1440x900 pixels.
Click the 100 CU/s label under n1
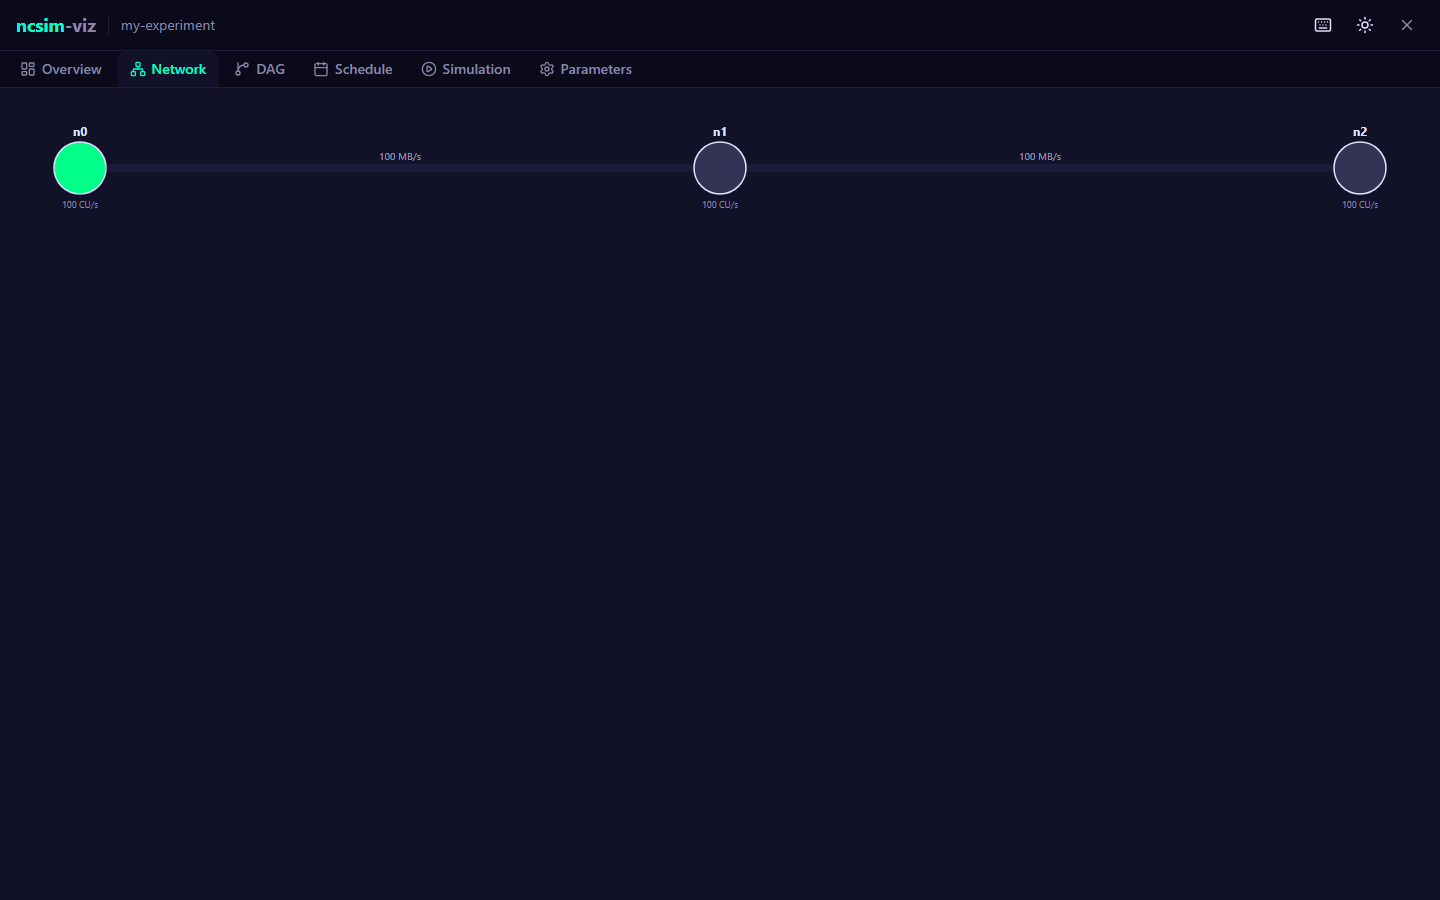click(720, 205)
